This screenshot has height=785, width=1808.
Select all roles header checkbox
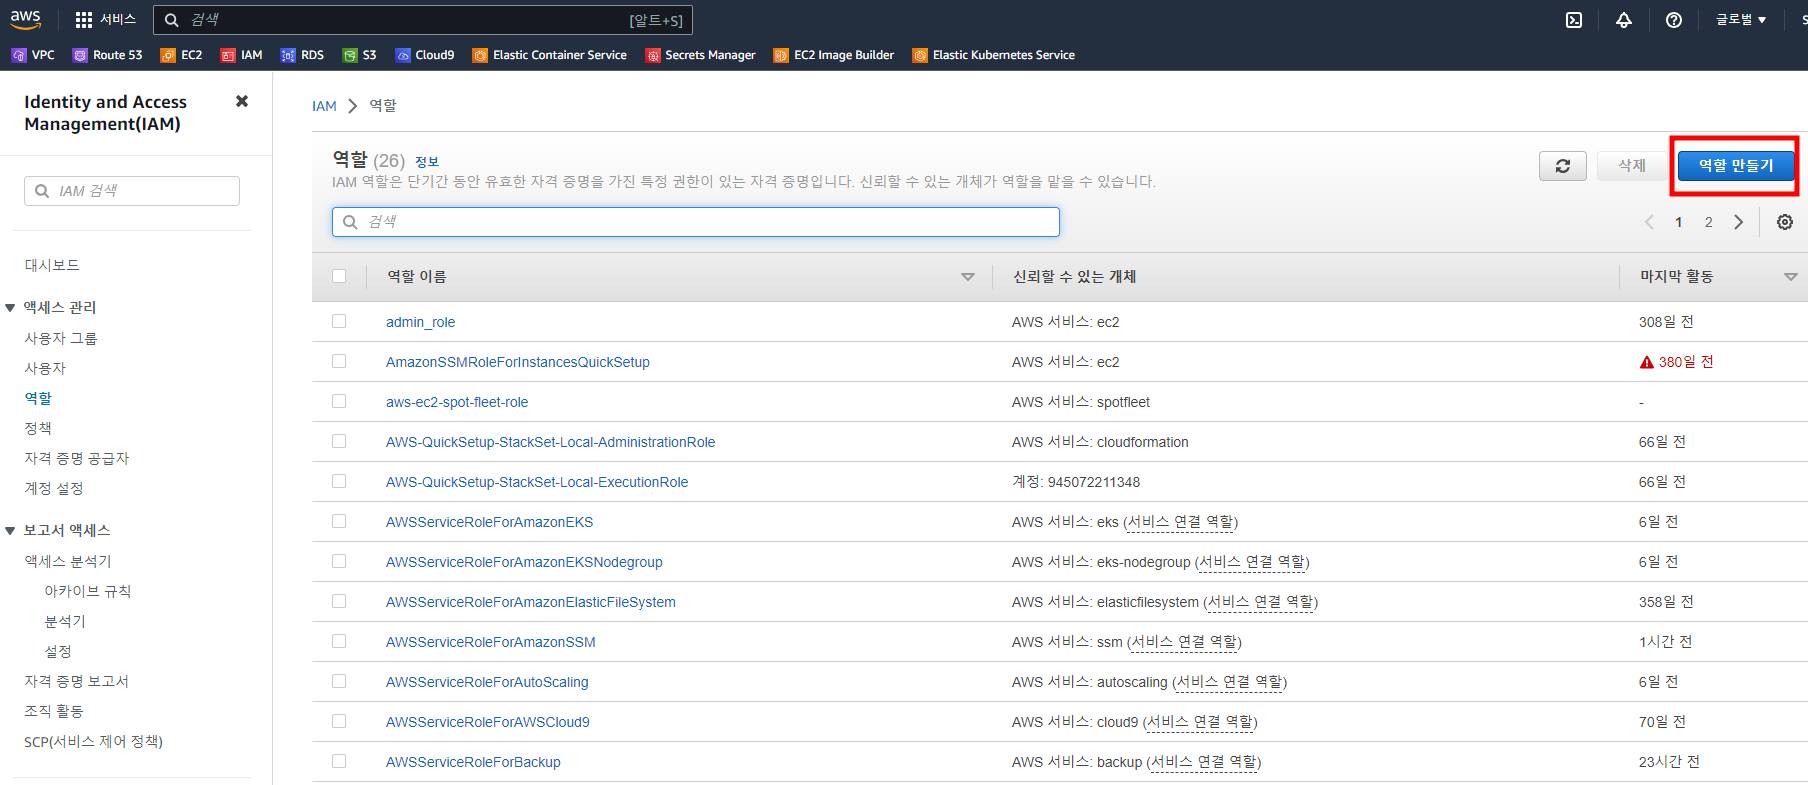[339, 276]
